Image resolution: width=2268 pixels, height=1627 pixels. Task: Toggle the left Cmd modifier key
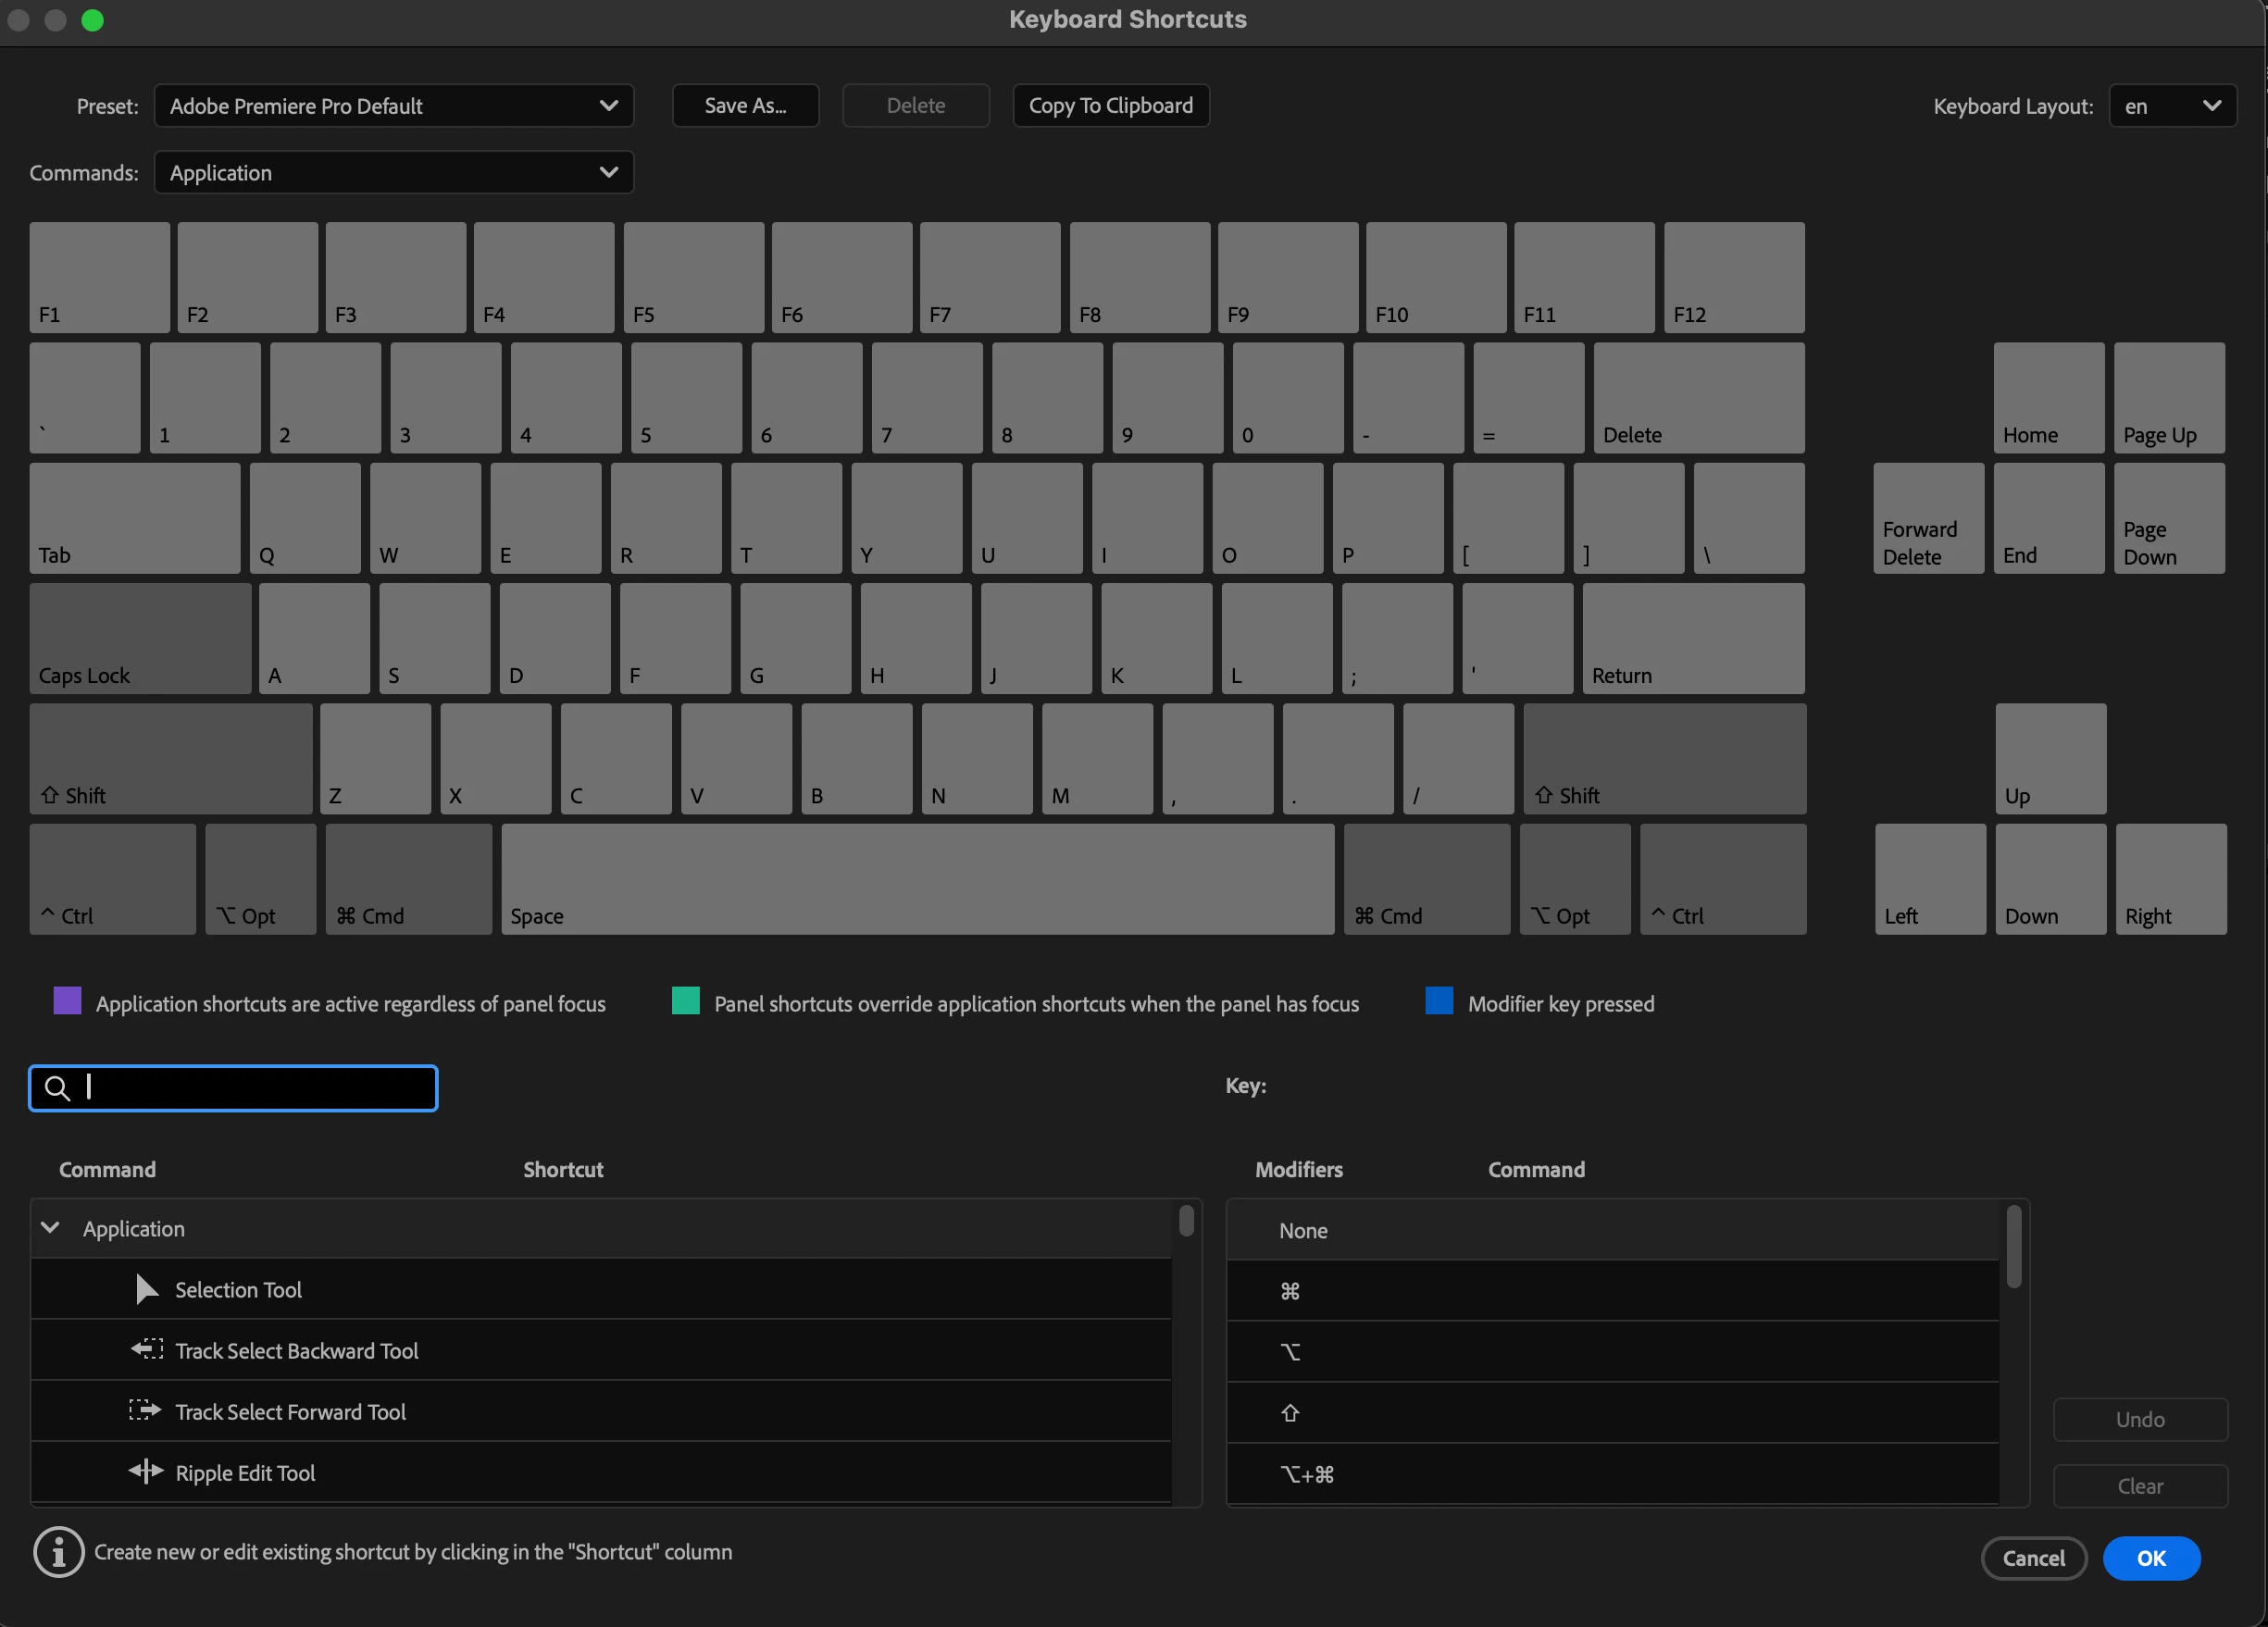point(408,879)
